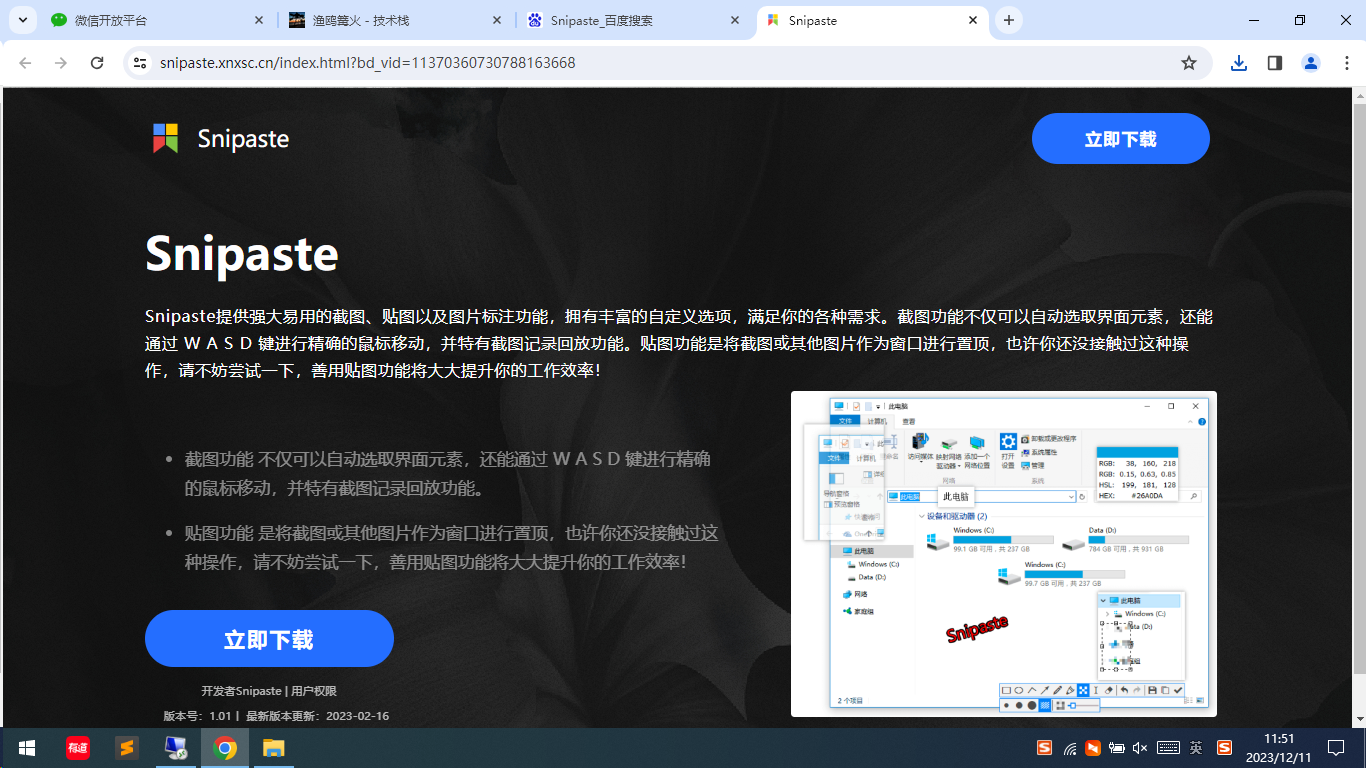This screenshot has height=768, width=1366.
Task: Bookmark this page with the star
Action: (x=1189, y=63)
